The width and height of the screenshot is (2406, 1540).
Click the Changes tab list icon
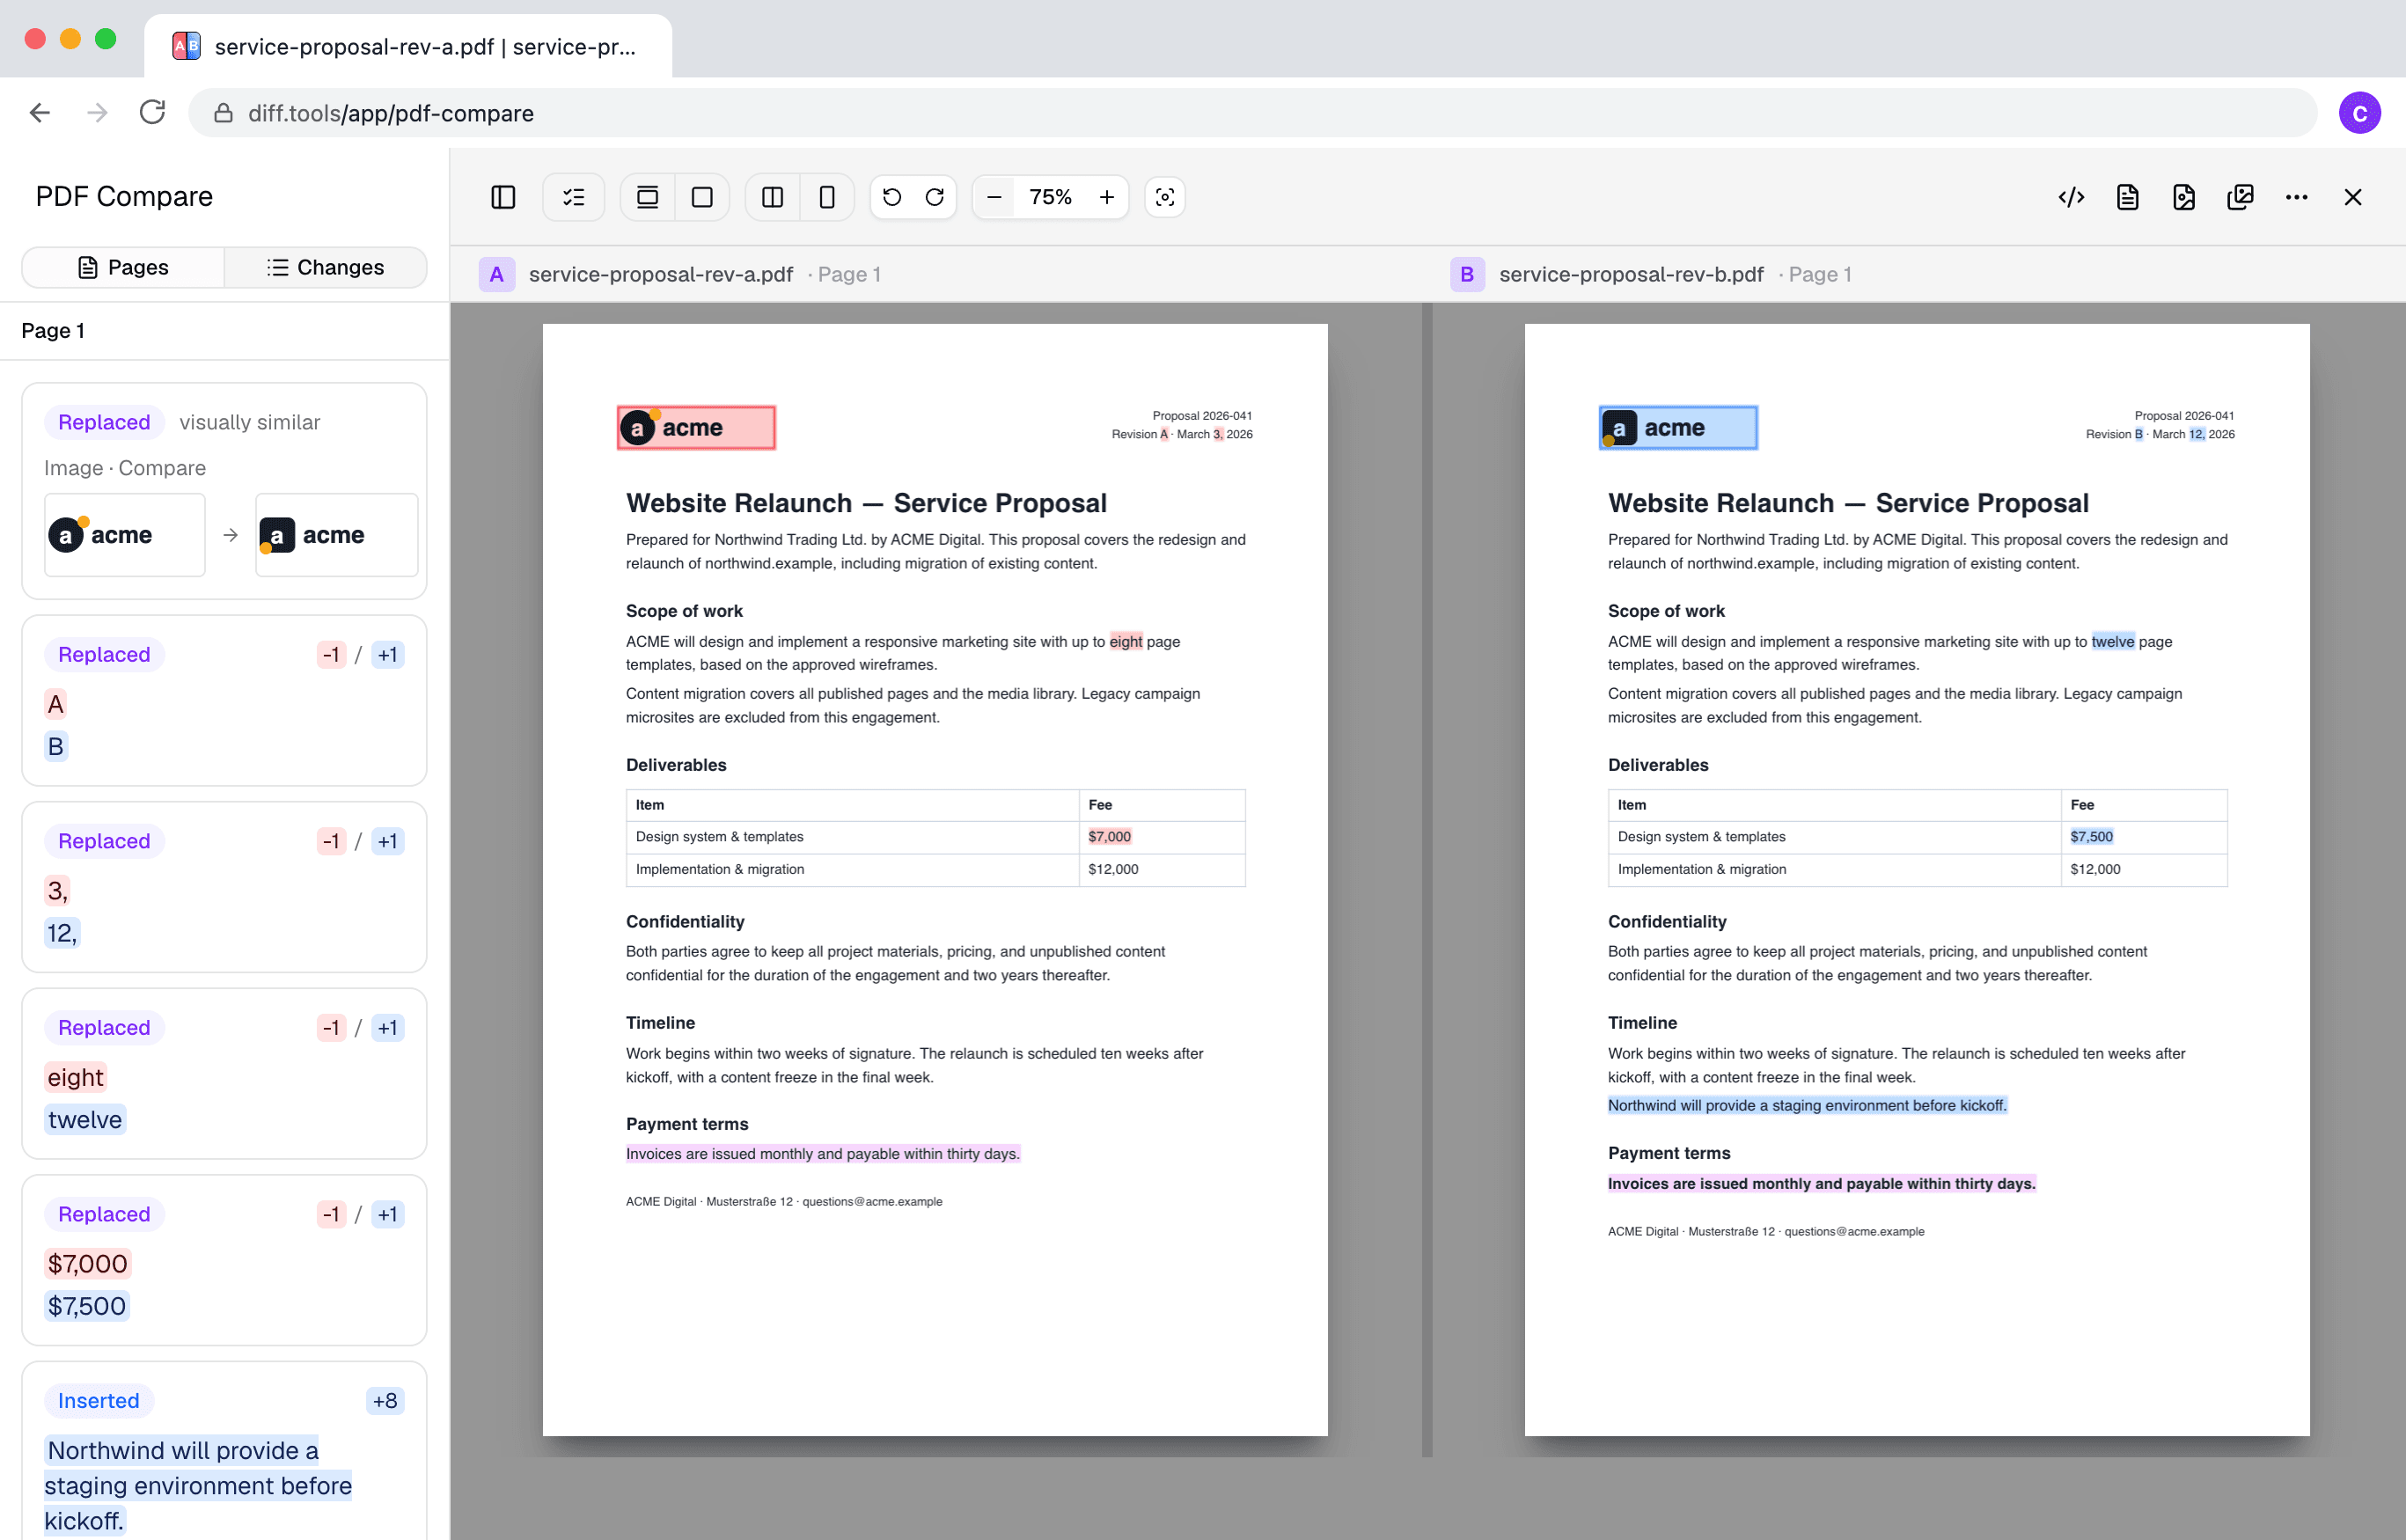point(277,267)
